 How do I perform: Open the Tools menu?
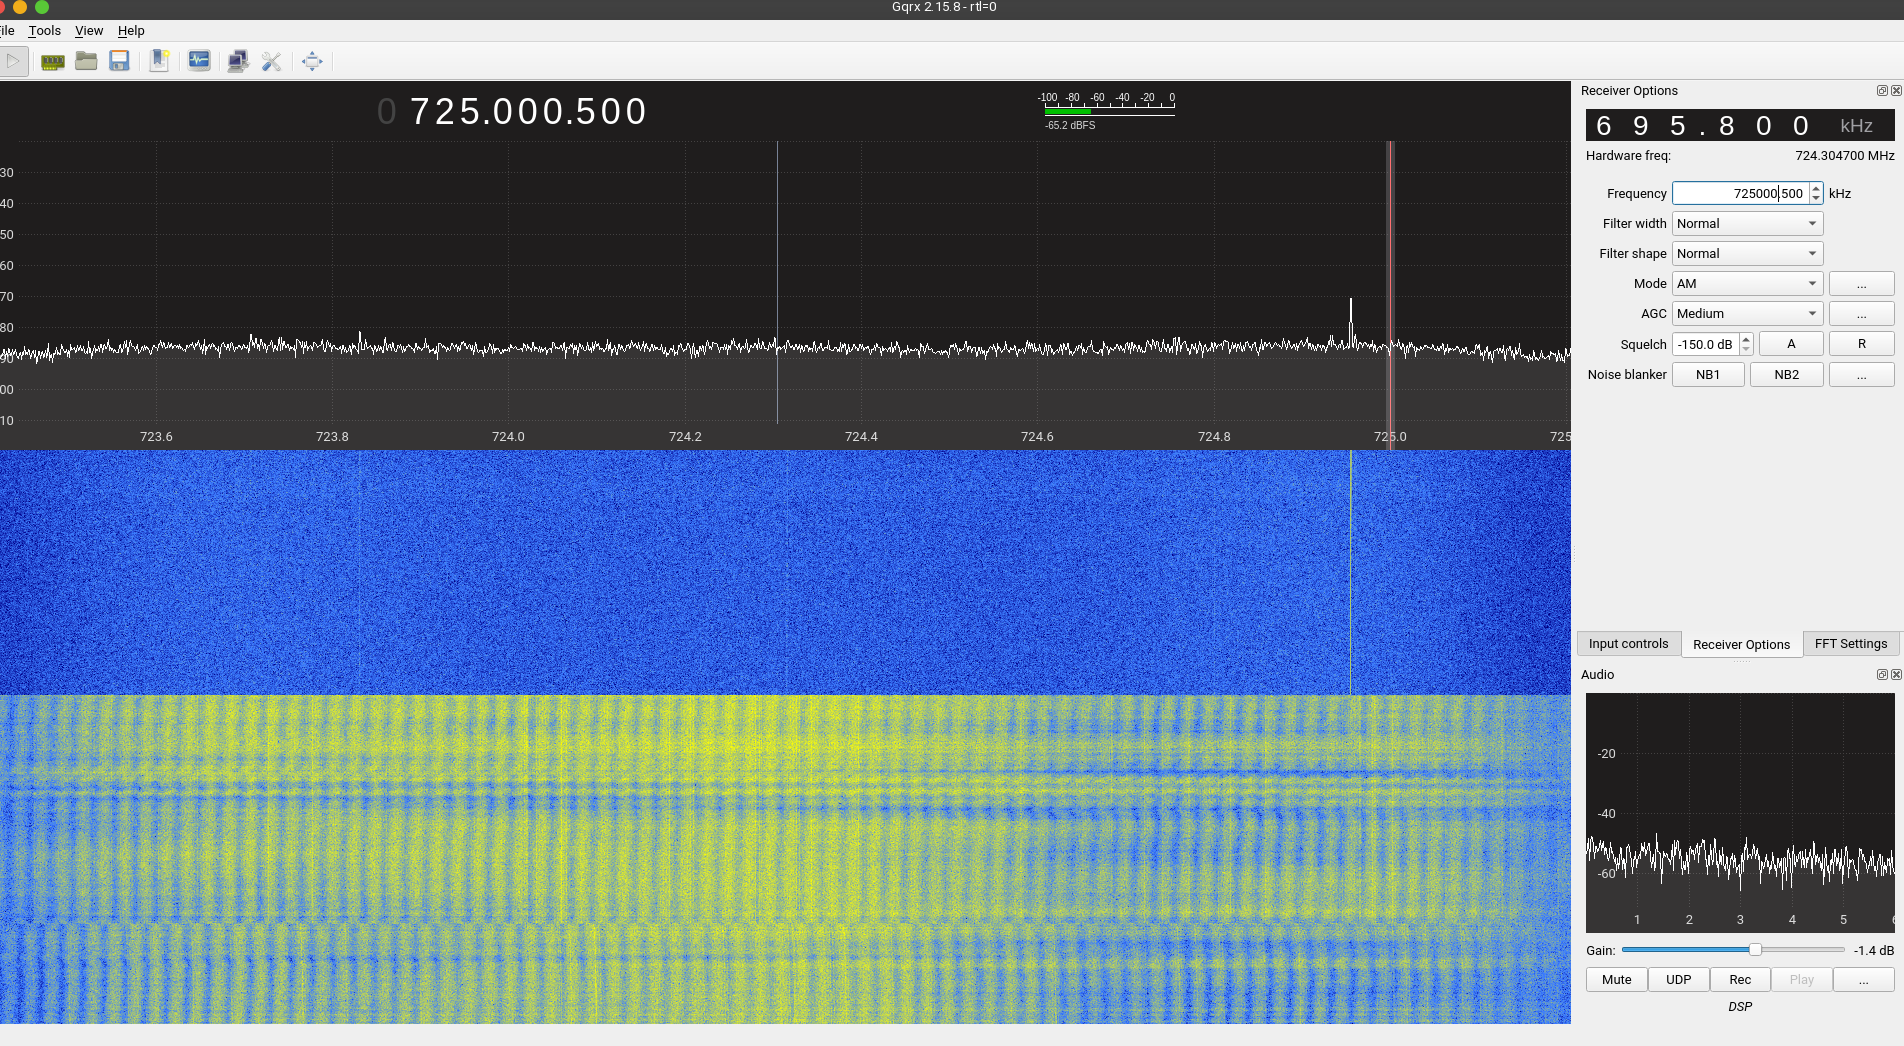coord(44,31)
